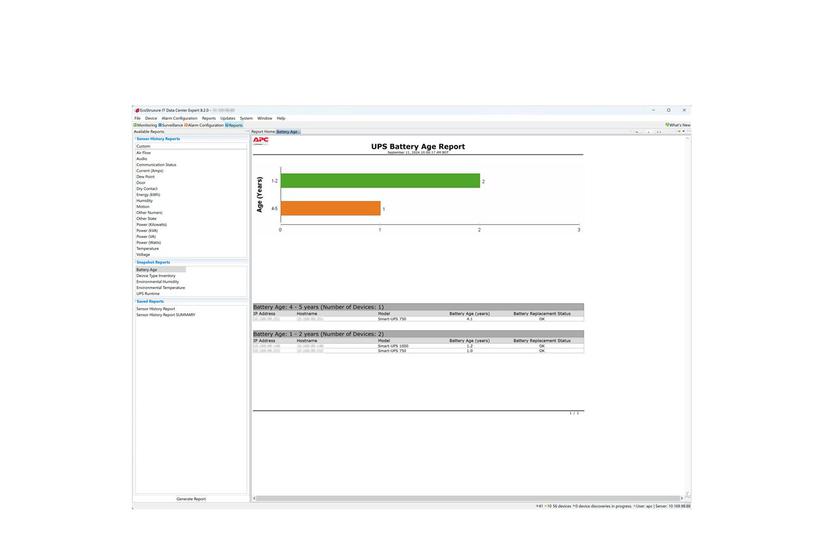Select the Custom sensor history report

[x=143, y=146]
